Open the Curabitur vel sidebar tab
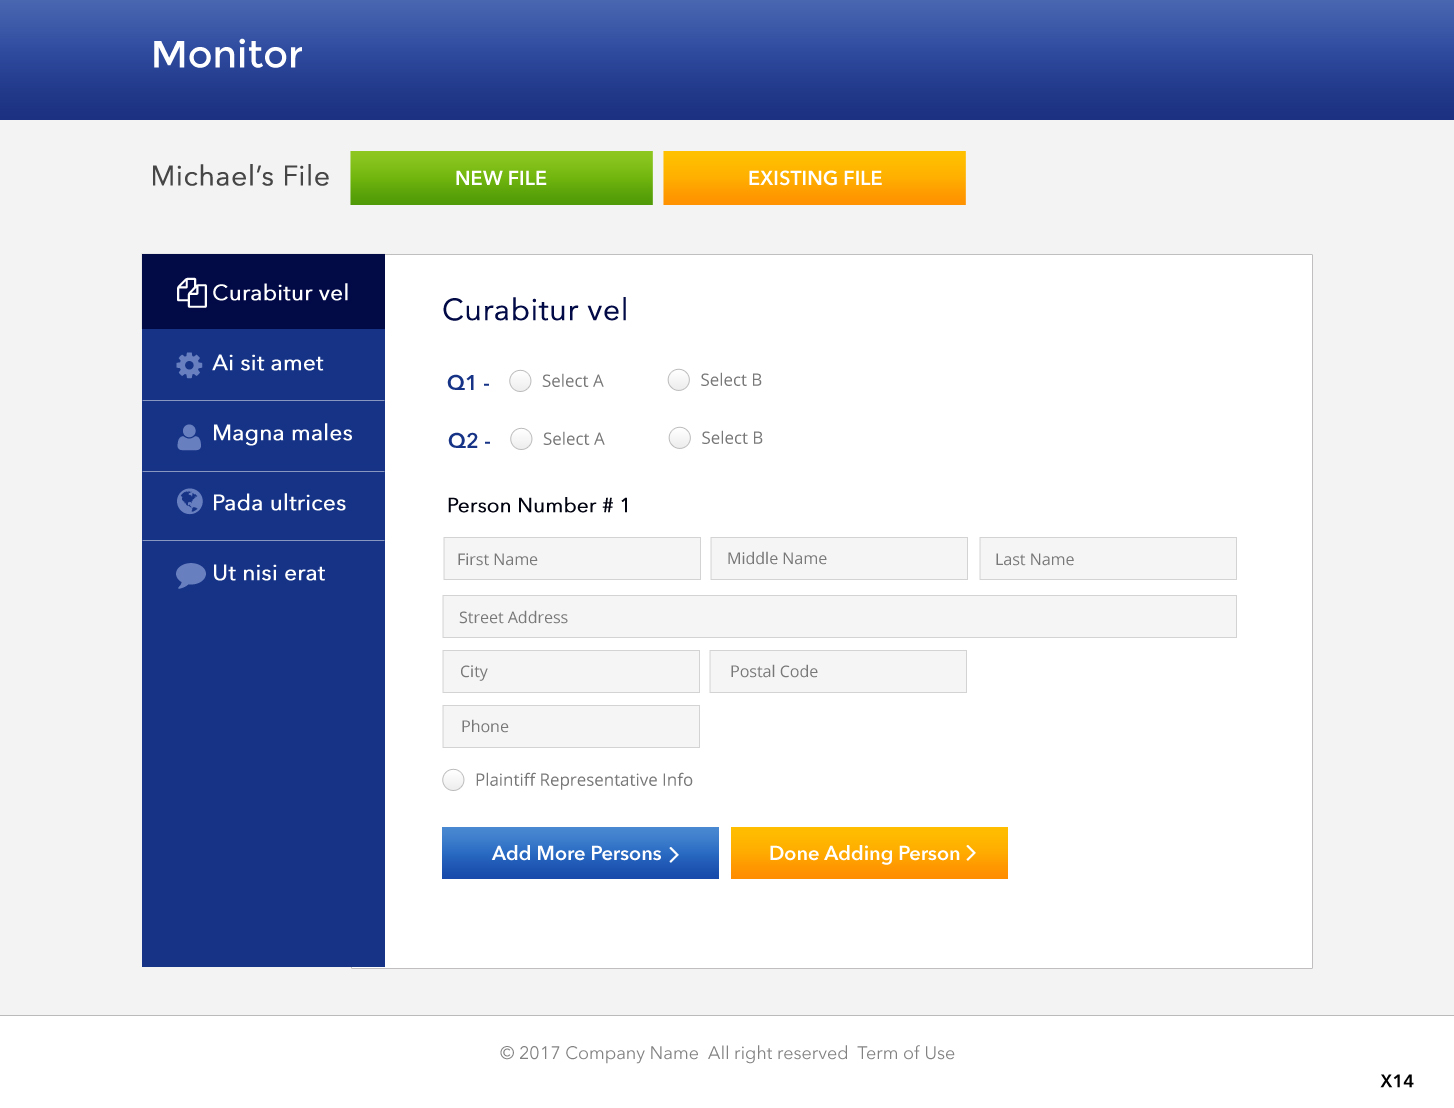Screen dimensions: 1454x1108 point(263,292)
